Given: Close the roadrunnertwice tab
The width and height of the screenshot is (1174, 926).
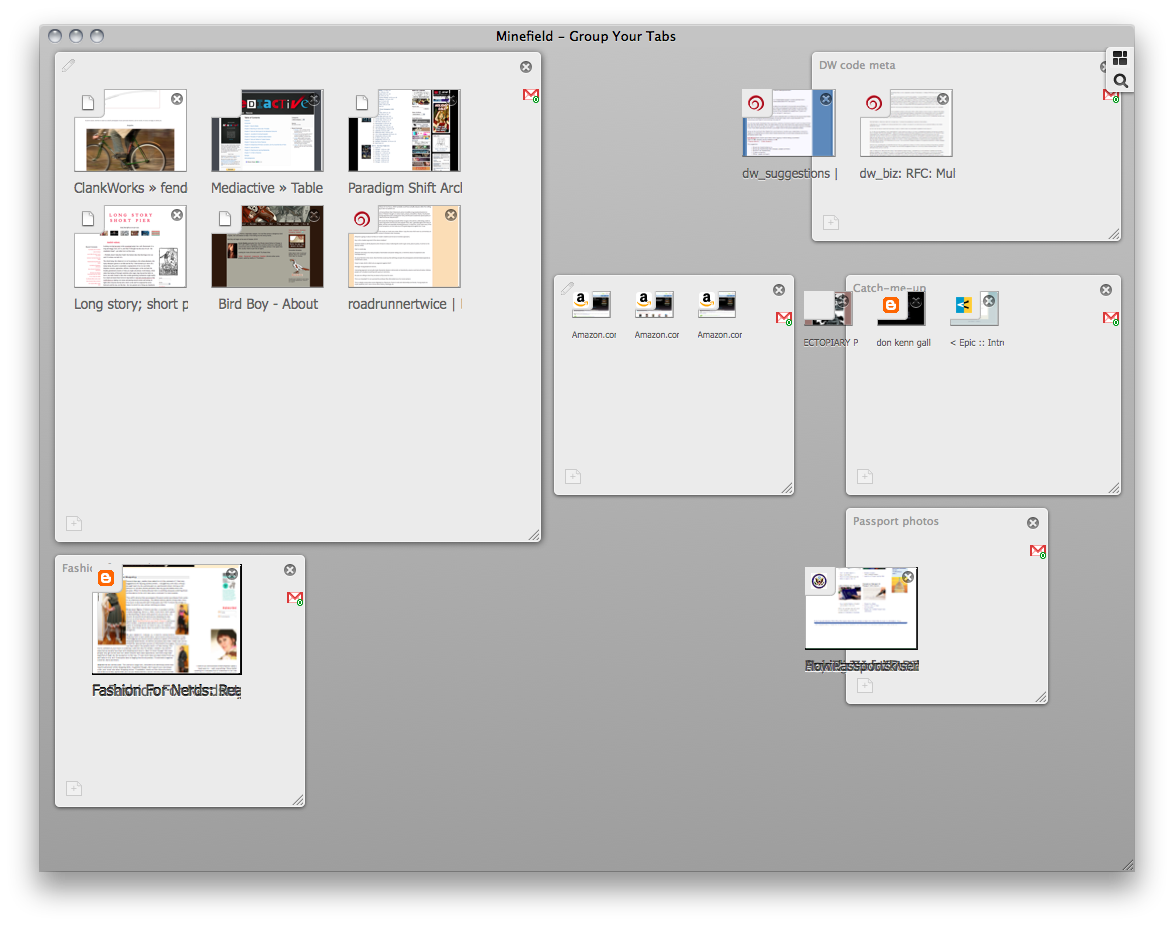Looking at the screenshot, I should (x=451, y=215).
